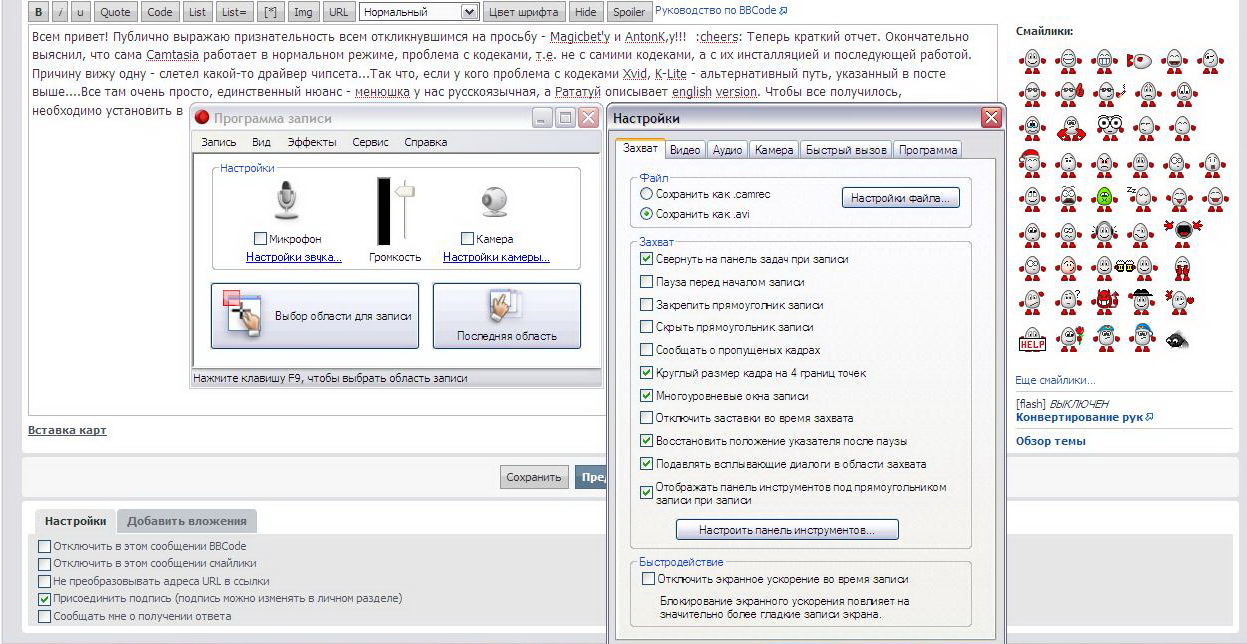
Task: Click the microphone icon in recorder
Action: pyautogui.click(x=287, y=202)
